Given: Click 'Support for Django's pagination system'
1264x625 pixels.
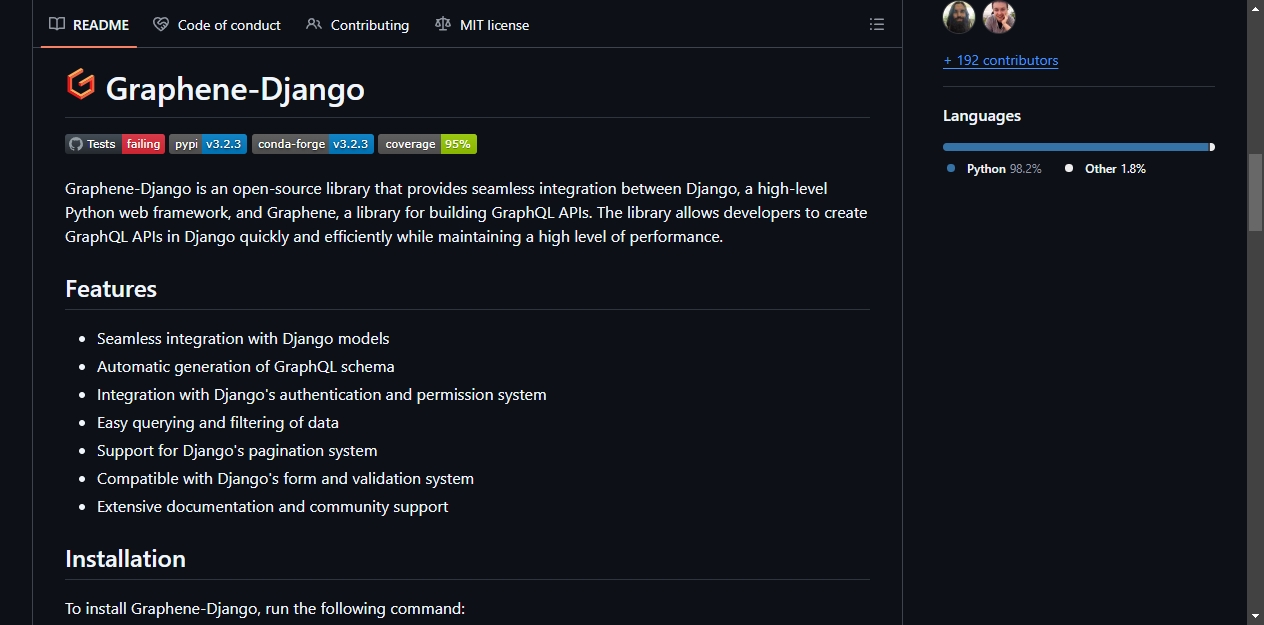Looking at the screenshot, I should pyautogui.click(x=237, y=451).
